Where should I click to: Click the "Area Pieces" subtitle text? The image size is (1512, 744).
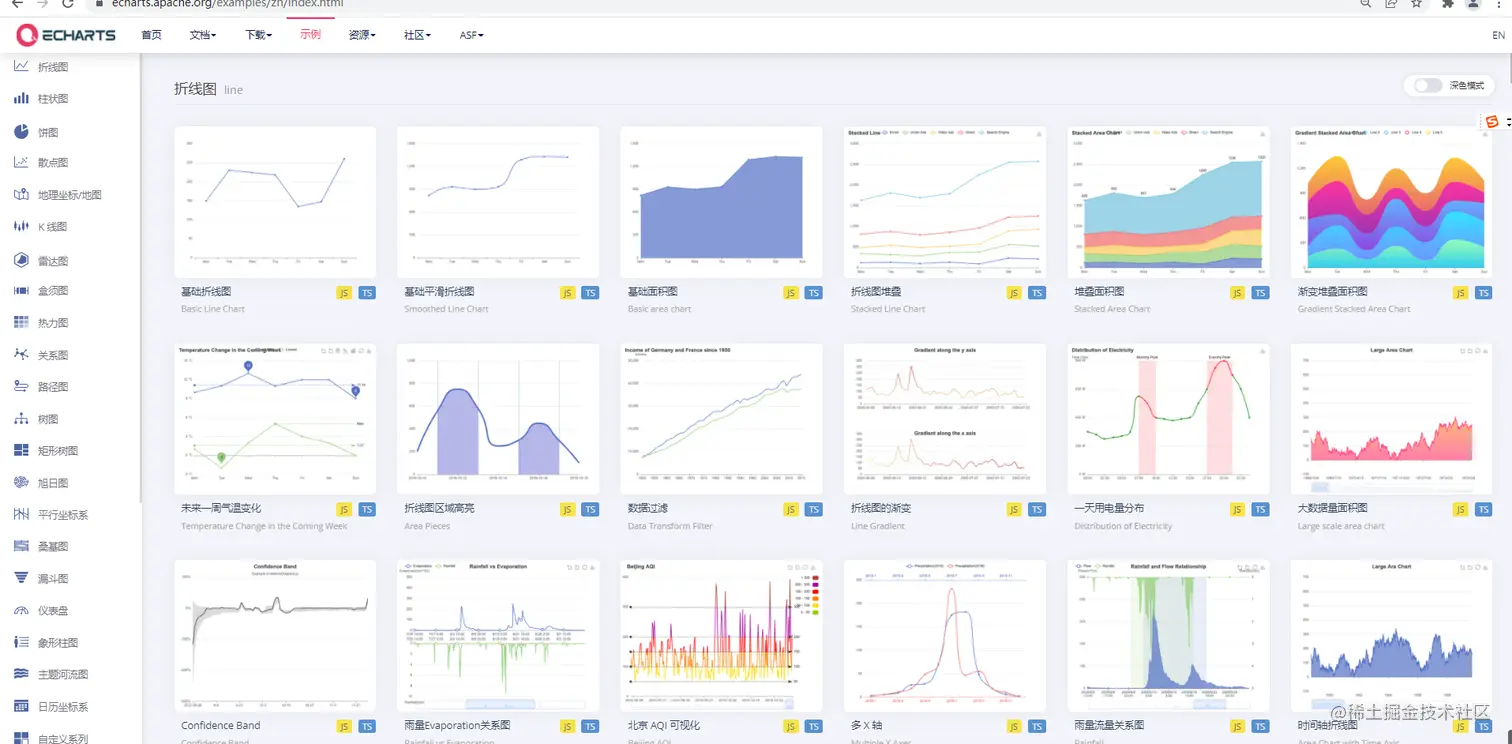(427, 526)
